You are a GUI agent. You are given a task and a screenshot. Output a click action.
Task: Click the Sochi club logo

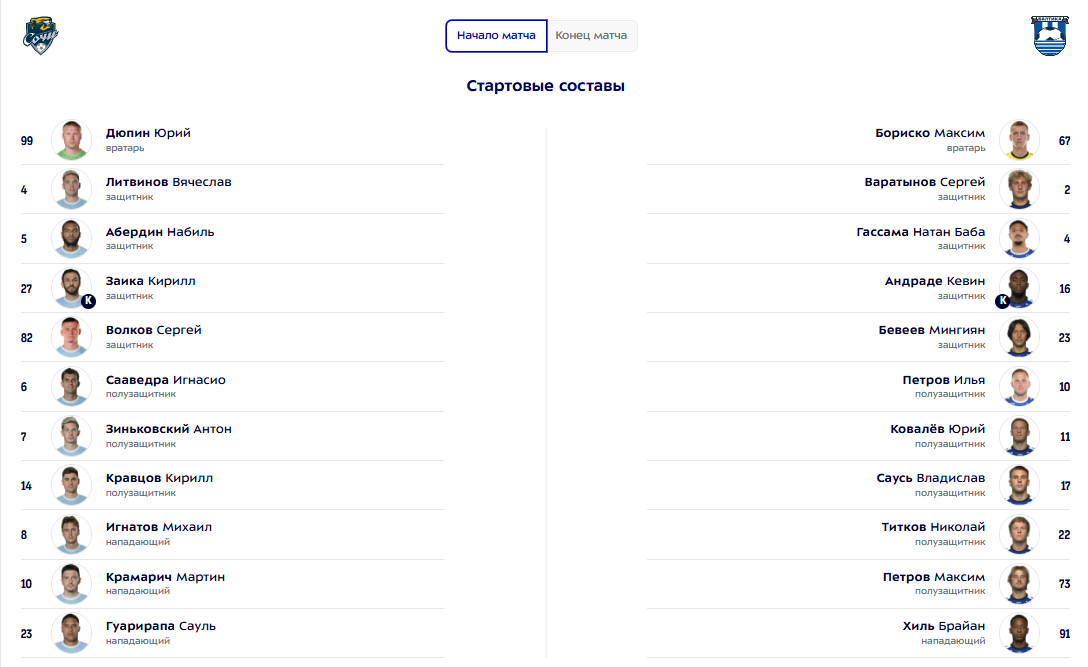coord(41,35)
